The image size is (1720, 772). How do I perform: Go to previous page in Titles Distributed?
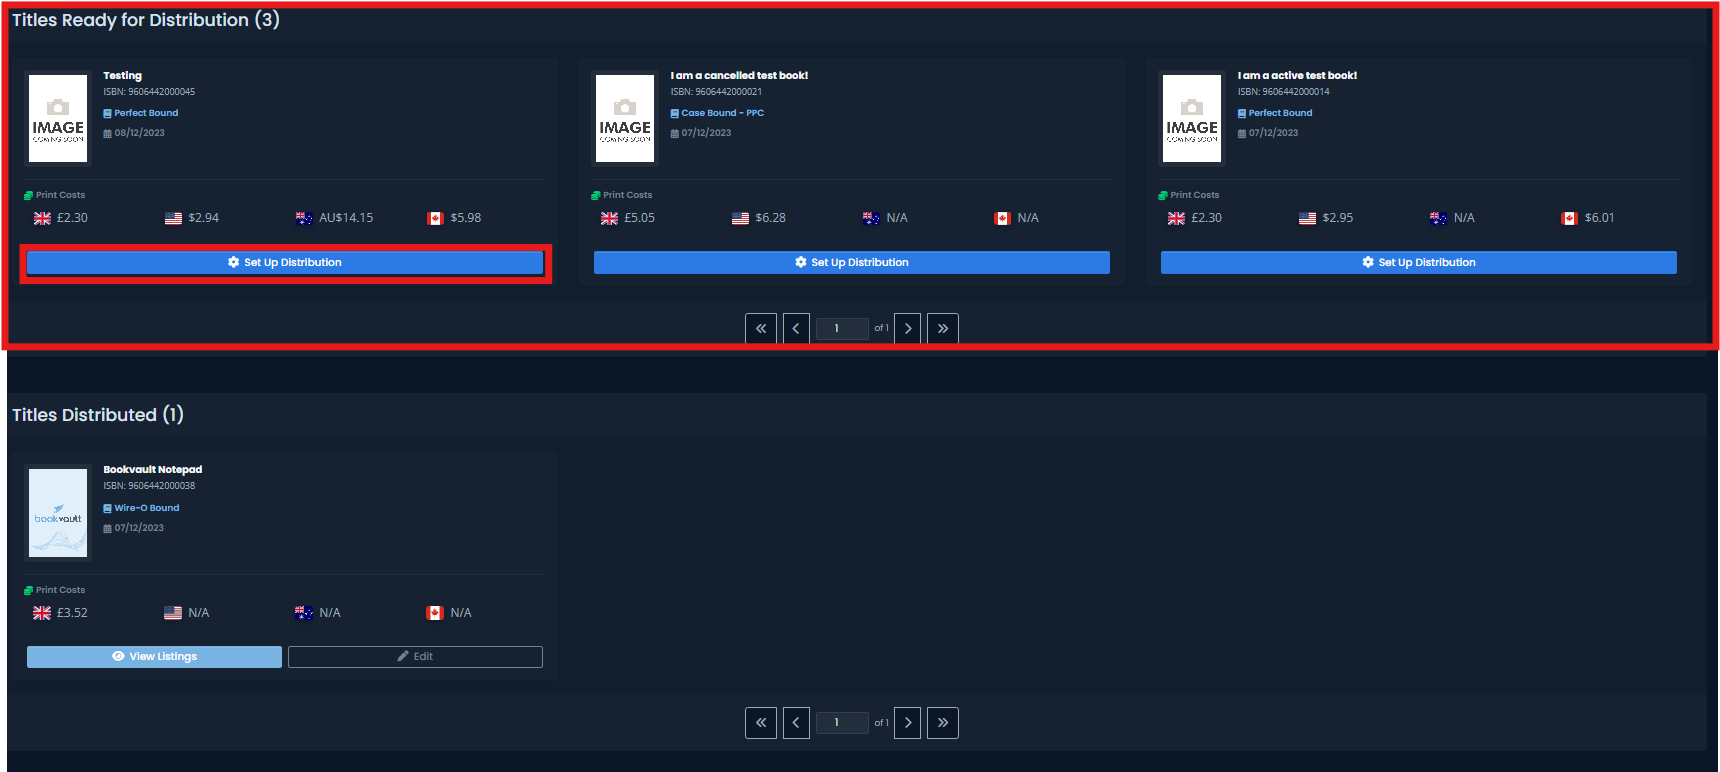796,722
